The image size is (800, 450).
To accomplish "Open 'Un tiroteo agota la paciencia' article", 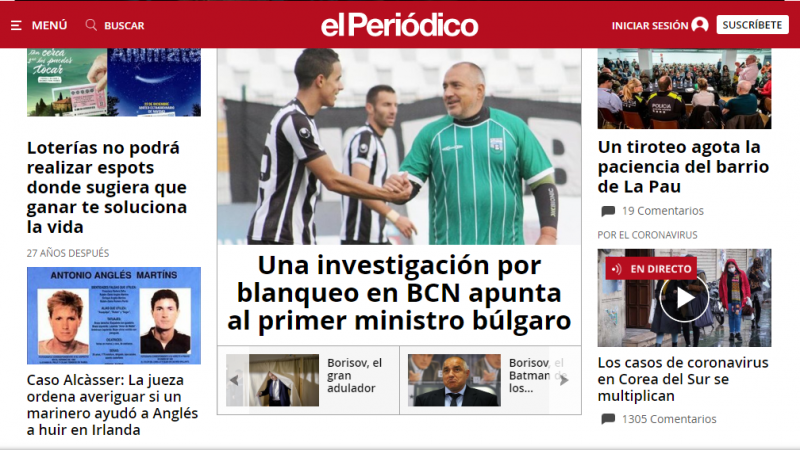I will 683,167.
